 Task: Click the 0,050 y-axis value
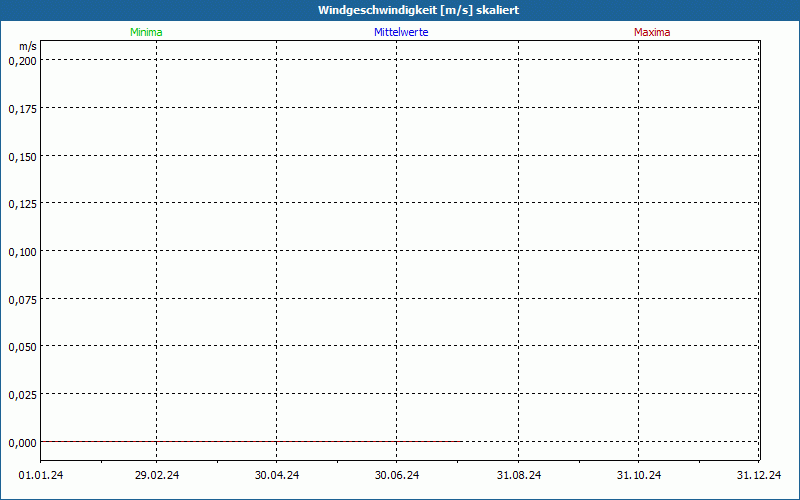click(22, 347)
